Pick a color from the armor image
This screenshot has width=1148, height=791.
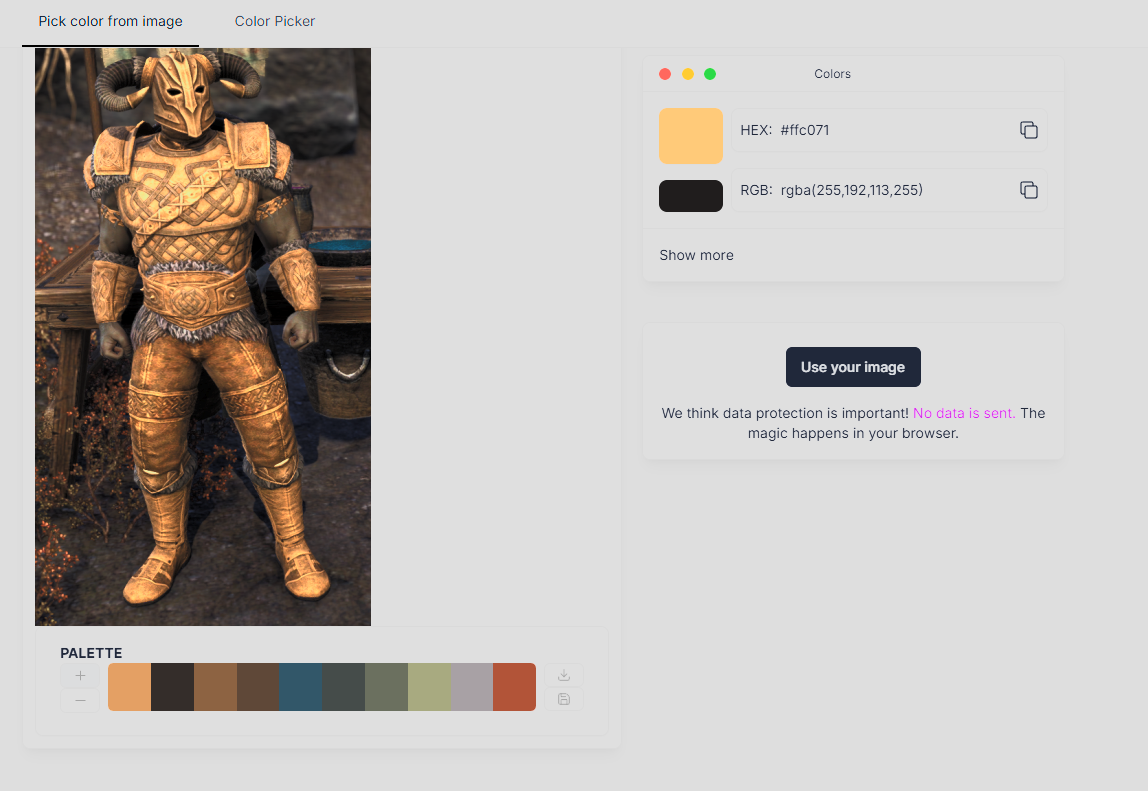tap(203, 337)
